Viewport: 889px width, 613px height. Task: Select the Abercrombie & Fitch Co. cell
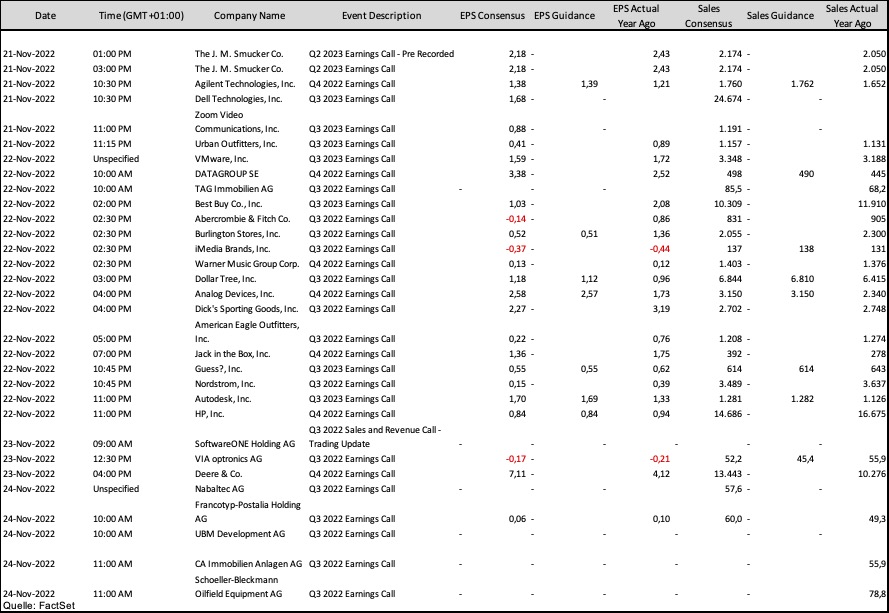[x=243, y=219]
